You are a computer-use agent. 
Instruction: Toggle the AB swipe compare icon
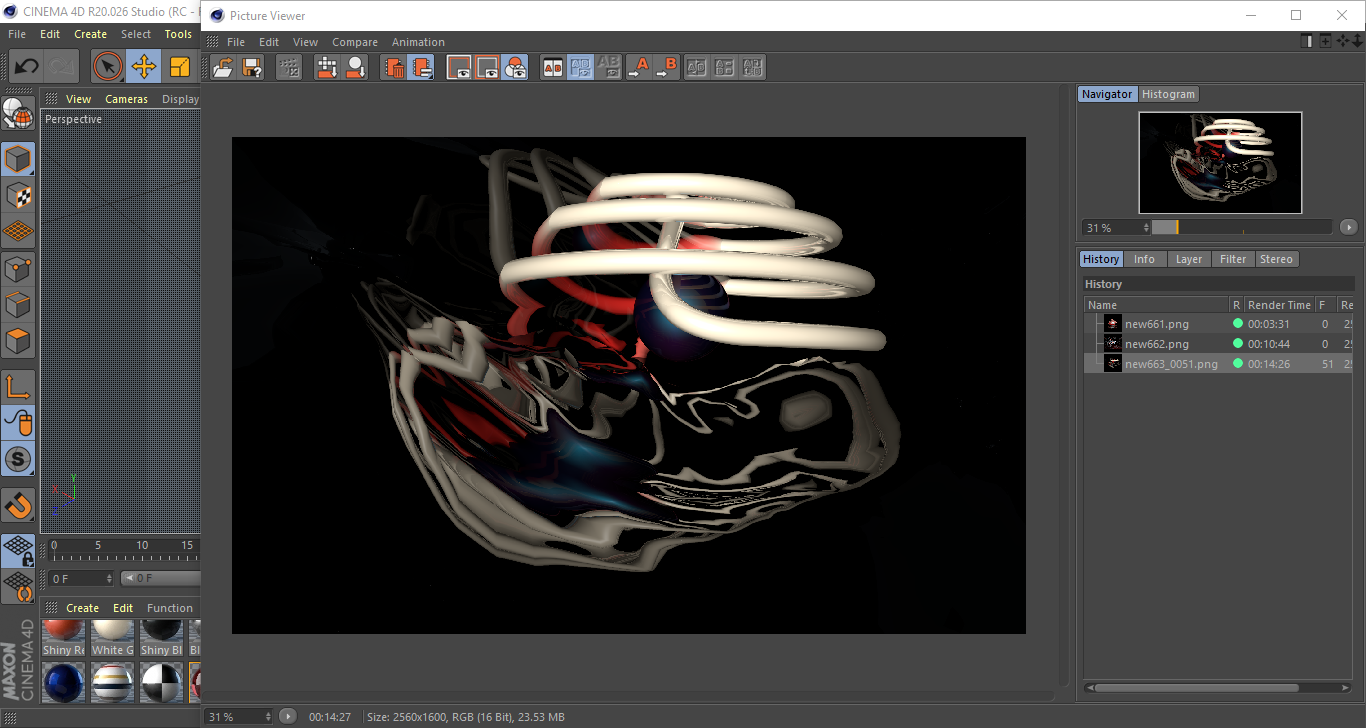(580, 67)
